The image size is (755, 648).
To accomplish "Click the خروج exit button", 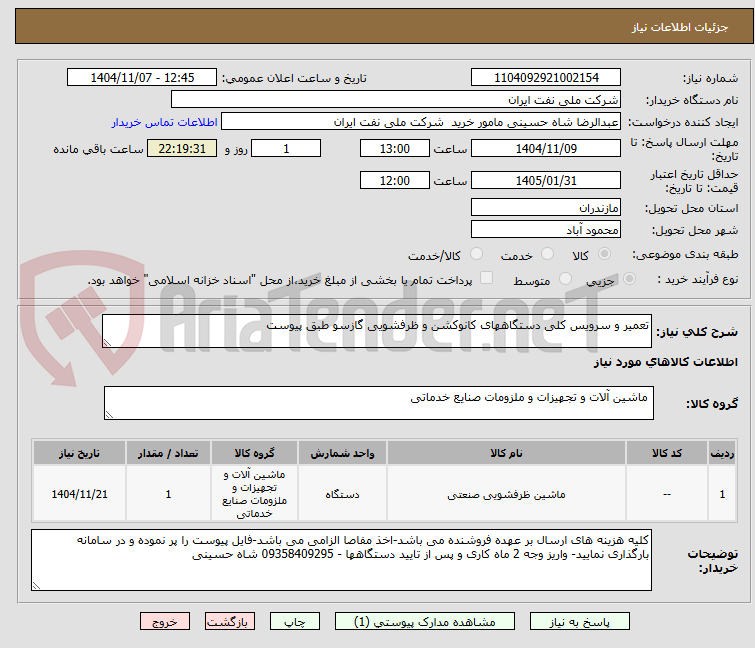I will coord(165,622).
